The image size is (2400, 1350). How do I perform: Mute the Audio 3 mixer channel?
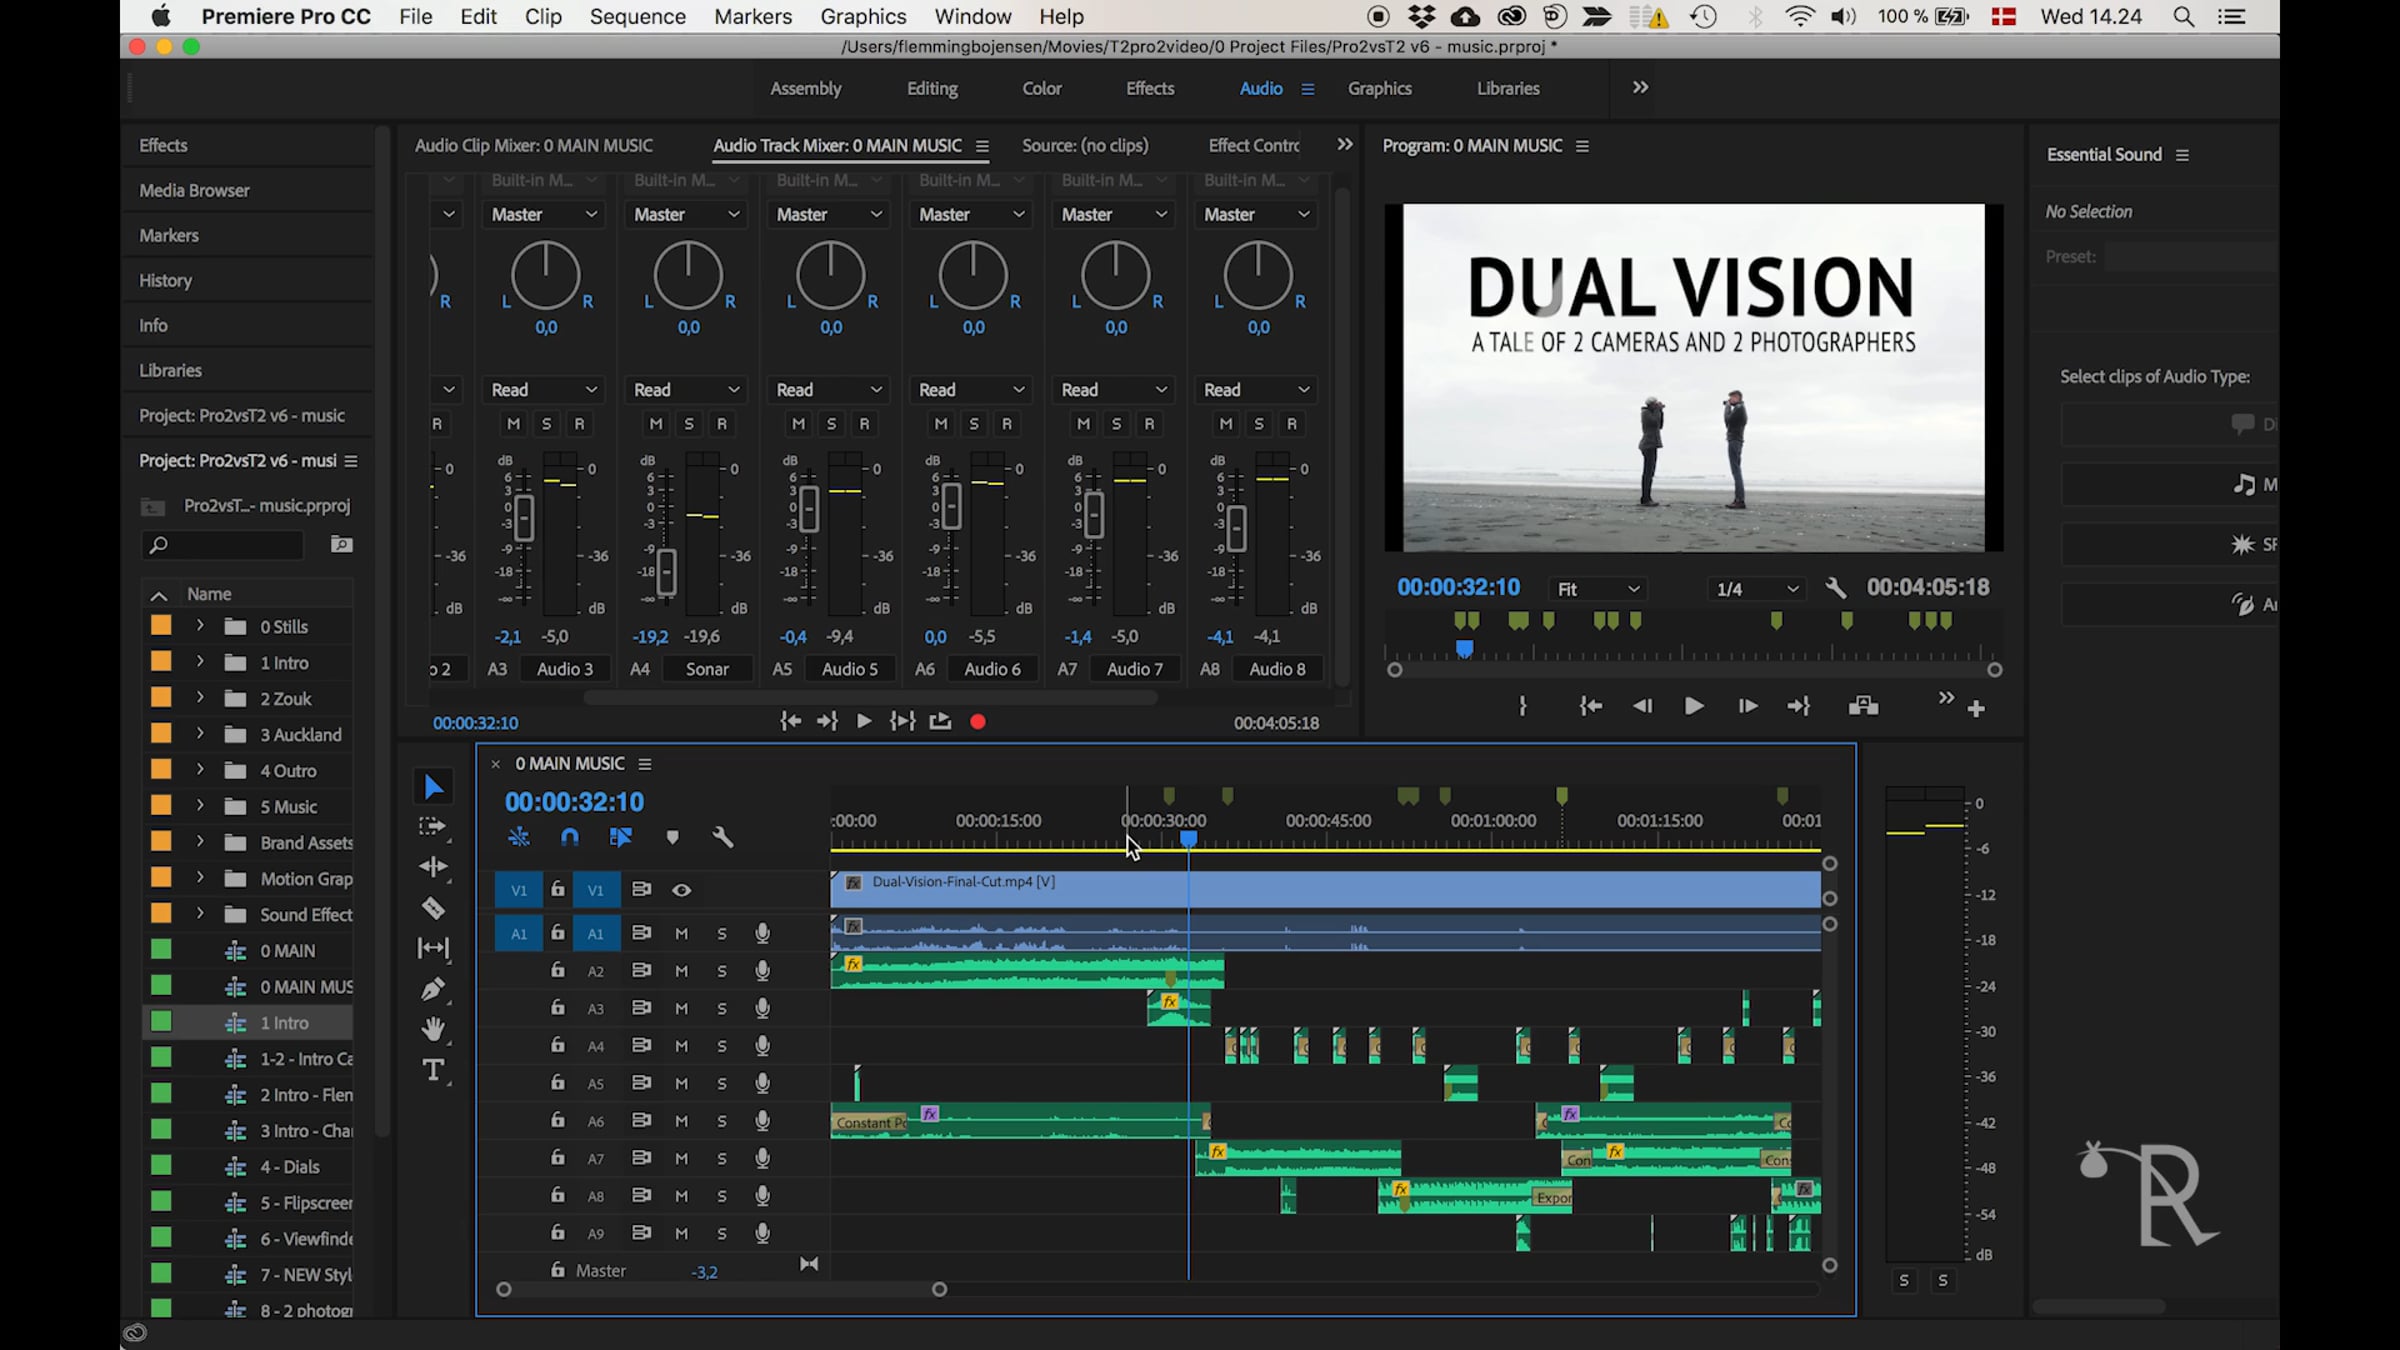point(514,424)
